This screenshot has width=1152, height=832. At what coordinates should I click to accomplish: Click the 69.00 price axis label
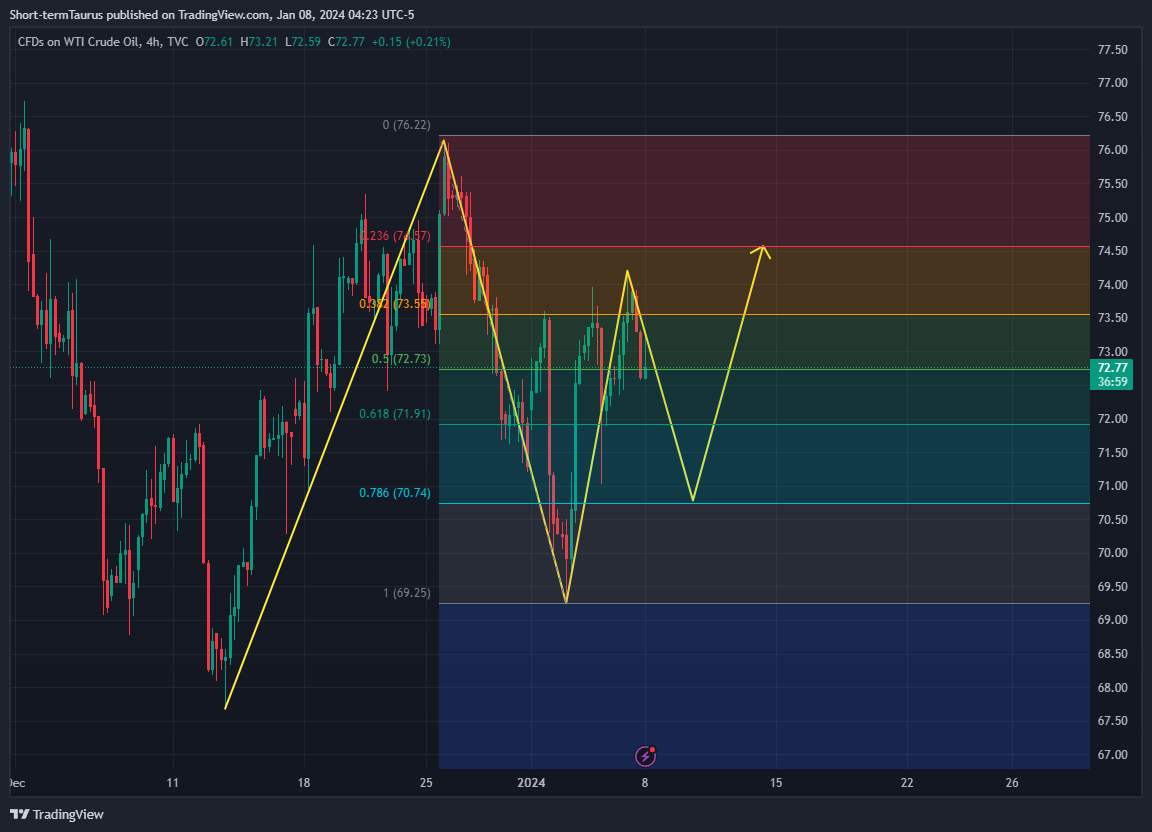[x=1112, y=620]
